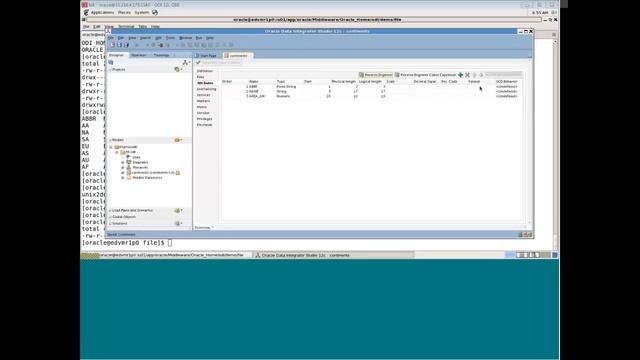Open the Files tab of datastore editor

click(x=200, y=77)
